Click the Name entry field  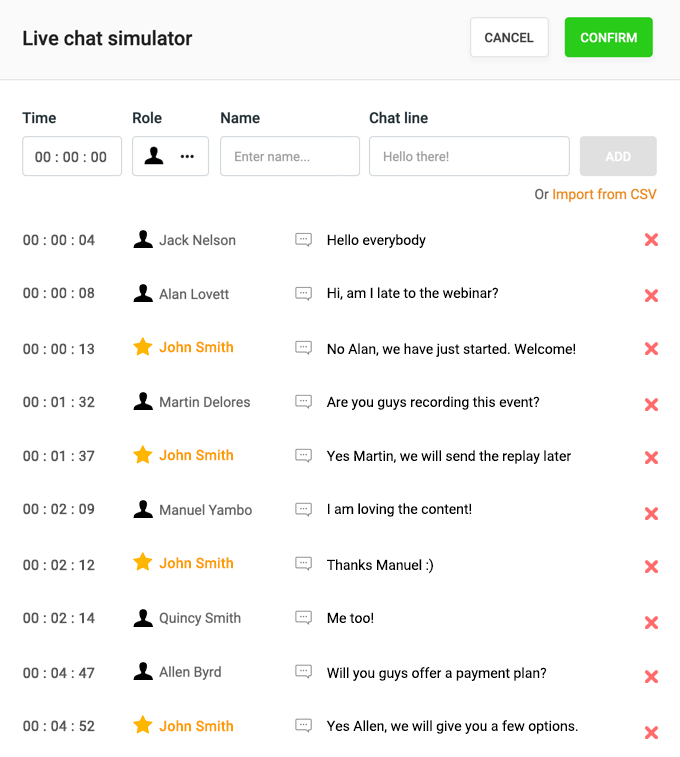click(x=289, y=156)
